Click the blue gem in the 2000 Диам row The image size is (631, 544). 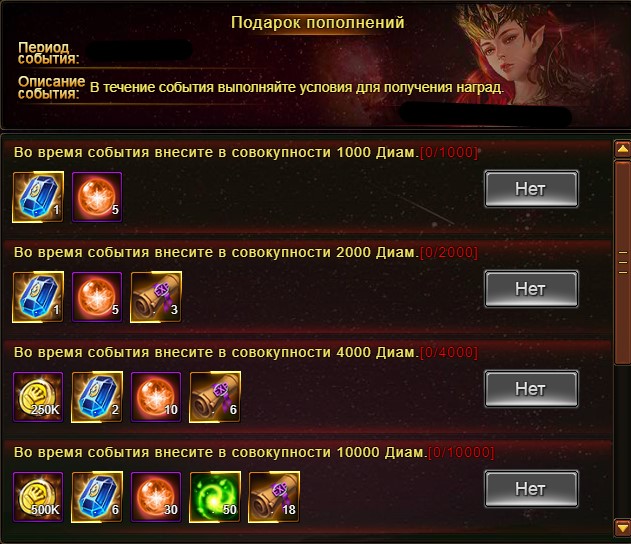tap(38, 297)
